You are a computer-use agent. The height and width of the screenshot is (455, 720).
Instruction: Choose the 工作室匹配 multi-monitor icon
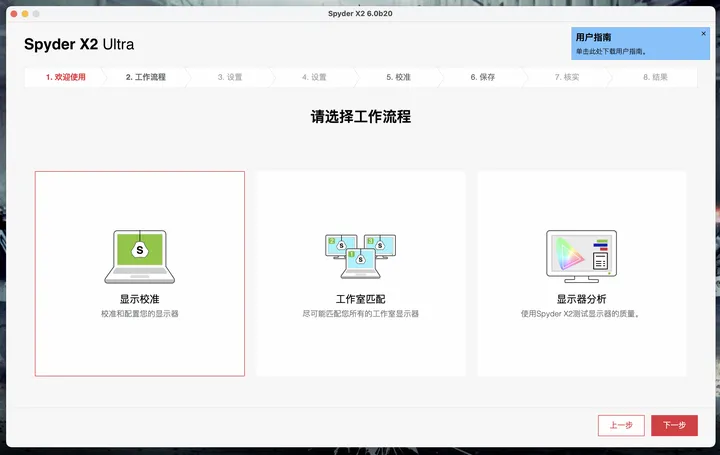point(360,256)
